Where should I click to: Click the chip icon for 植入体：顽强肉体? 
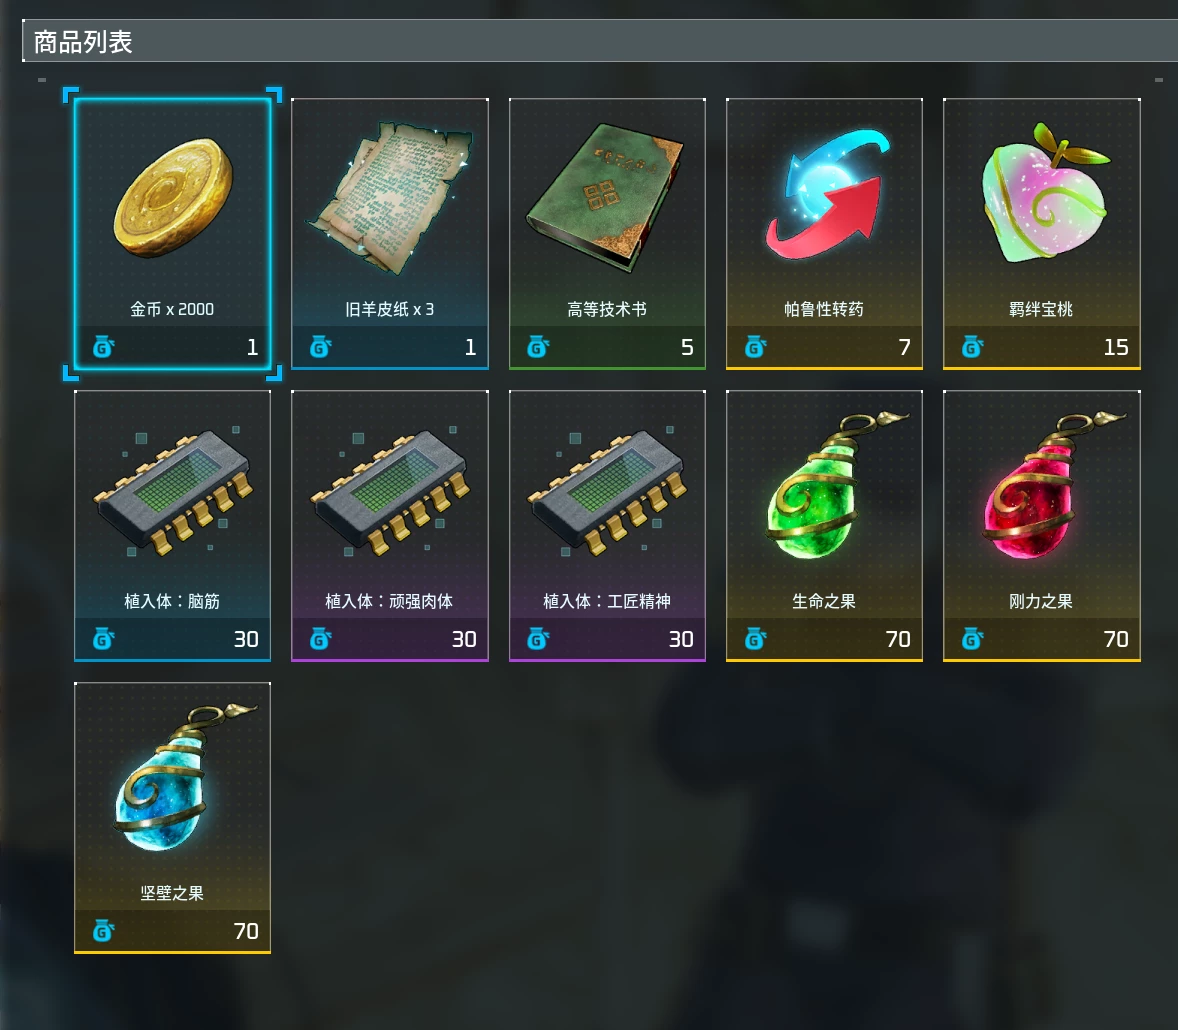[390, 492]
